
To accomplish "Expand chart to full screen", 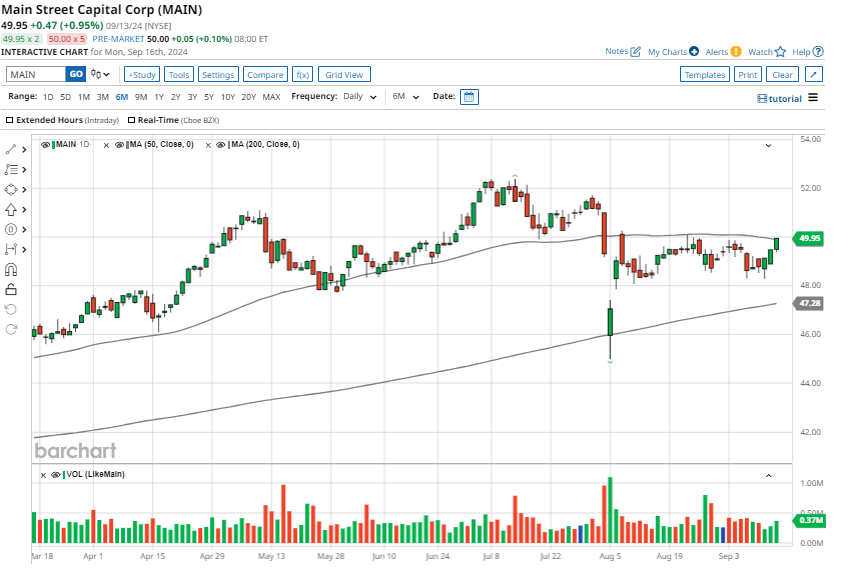I will pyautogui.click(x=814, y=75).
